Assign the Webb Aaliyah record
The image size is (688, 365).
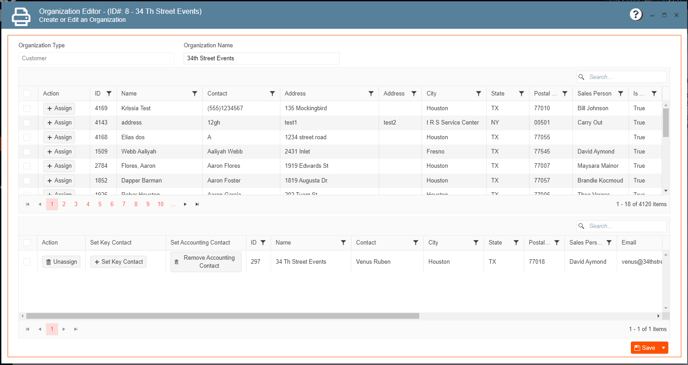[x=59, y=152]
